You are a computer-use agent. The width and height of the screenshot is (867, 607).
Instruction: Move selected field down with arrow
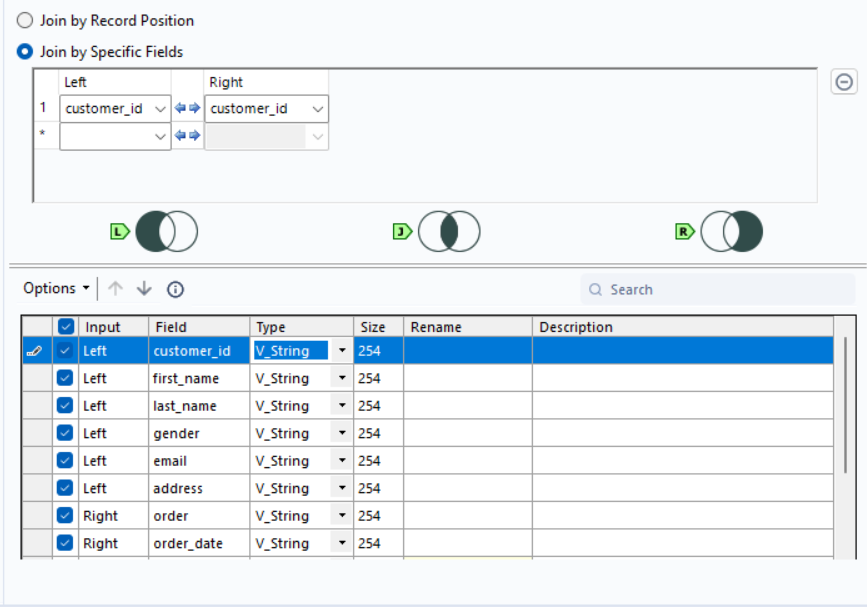click(x=144, y=289)
